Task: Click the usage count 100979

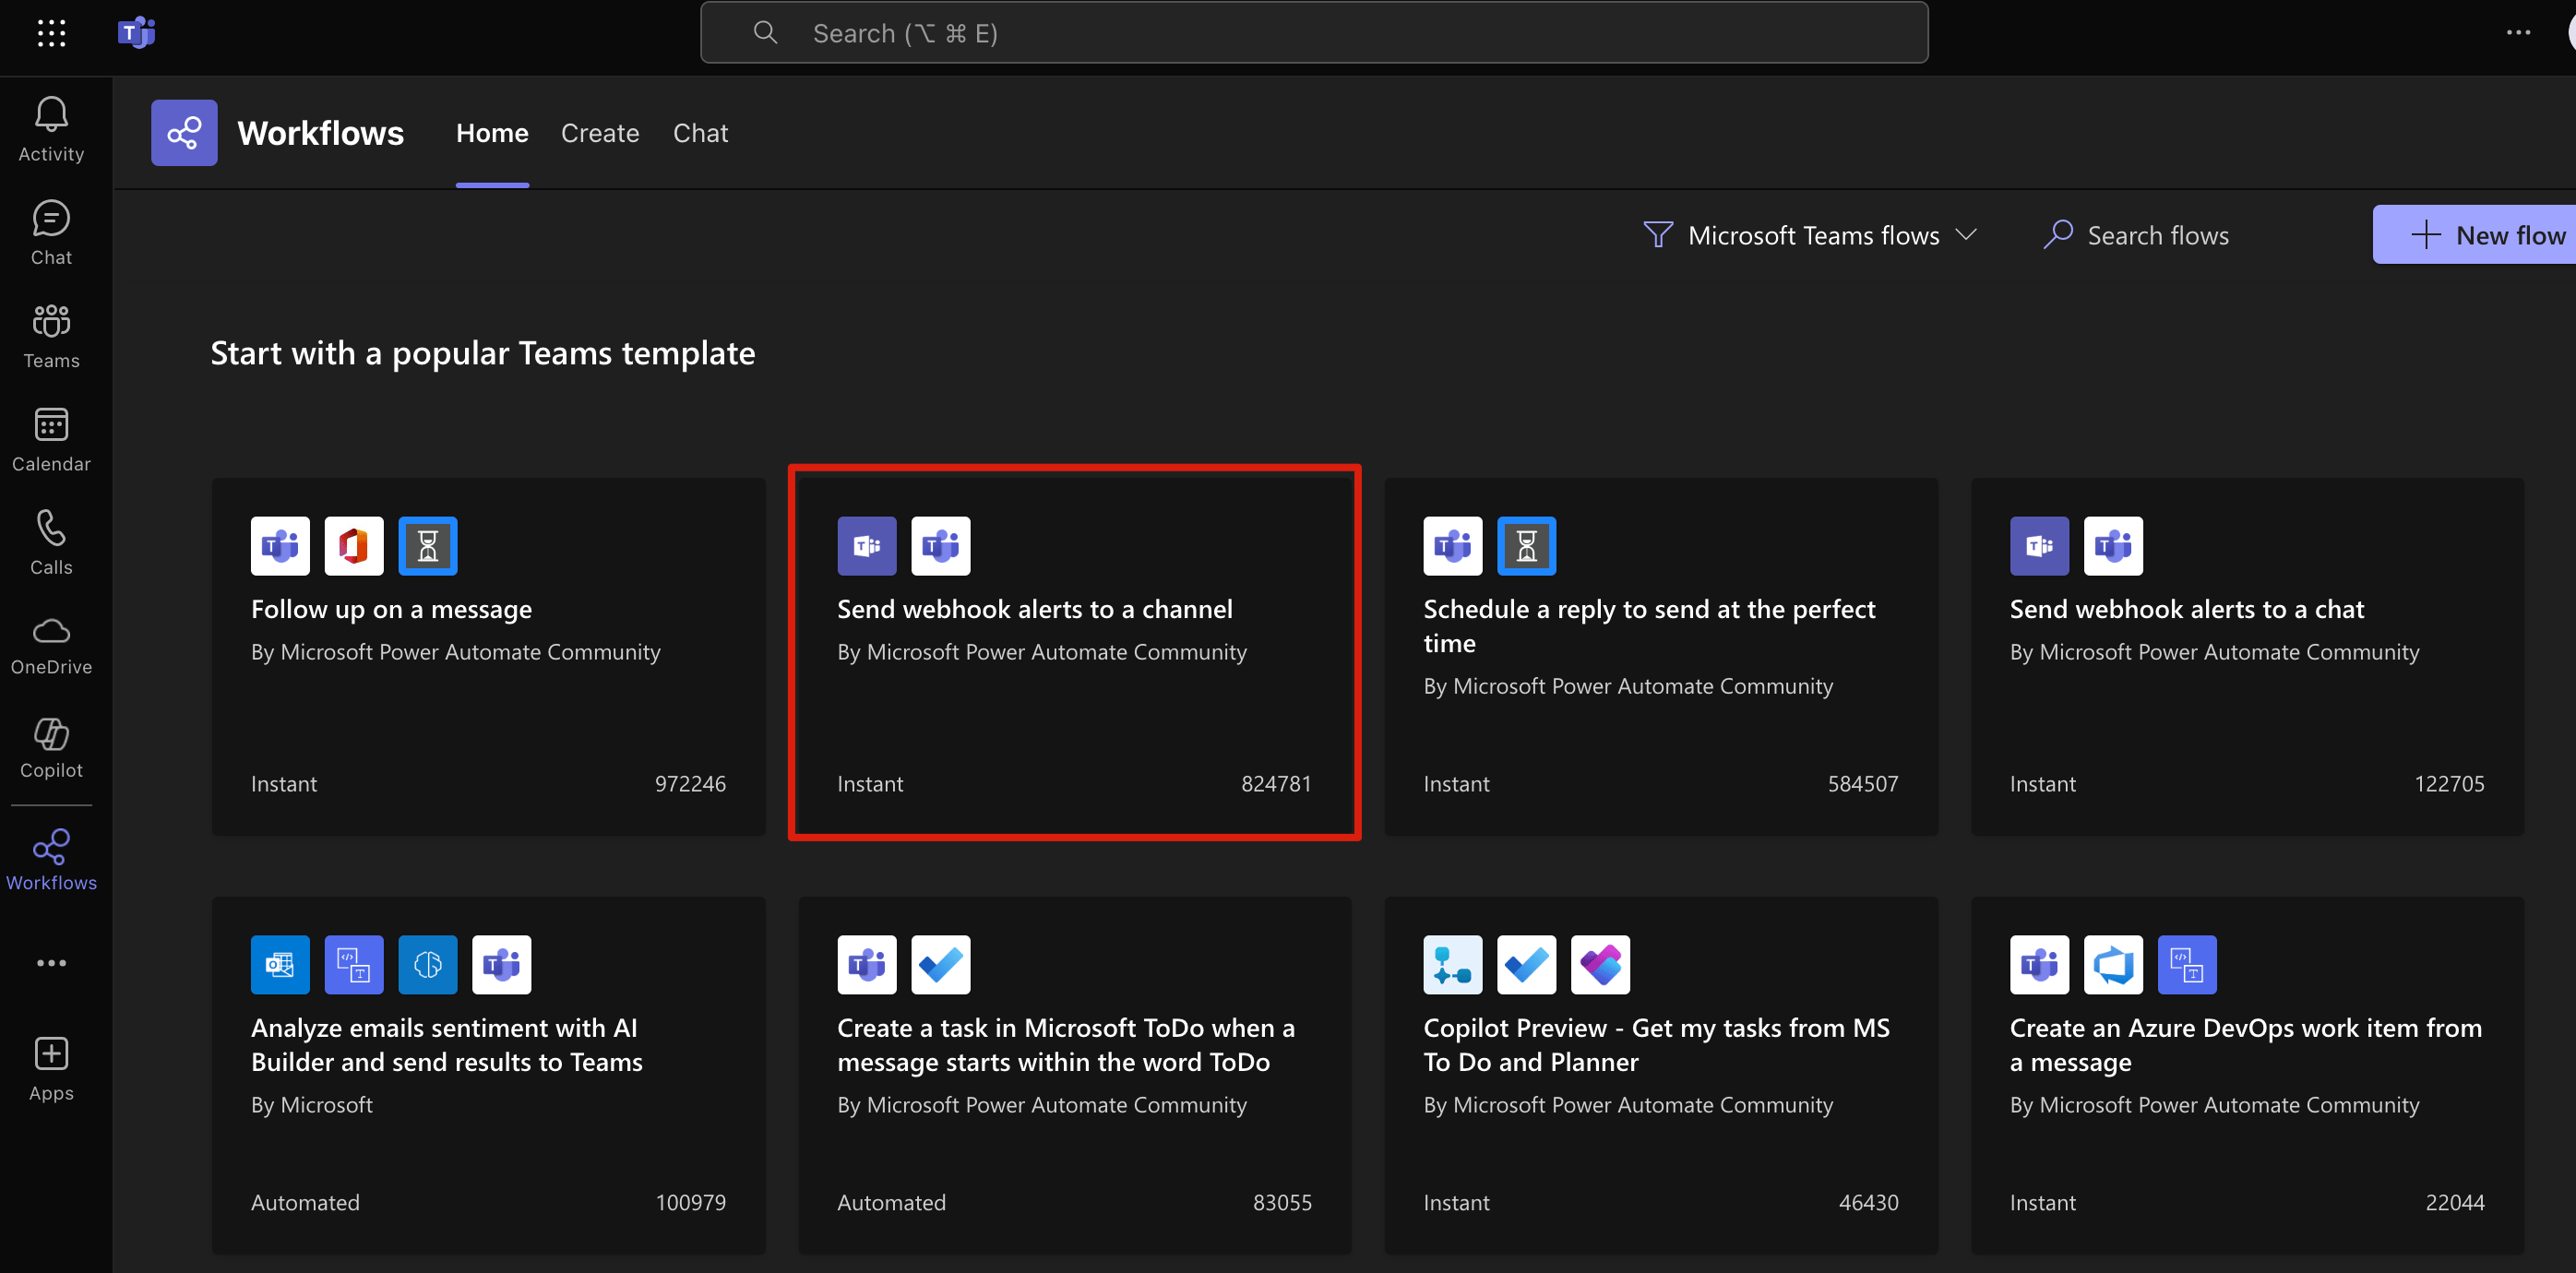Action: [x=690, y=1203]
